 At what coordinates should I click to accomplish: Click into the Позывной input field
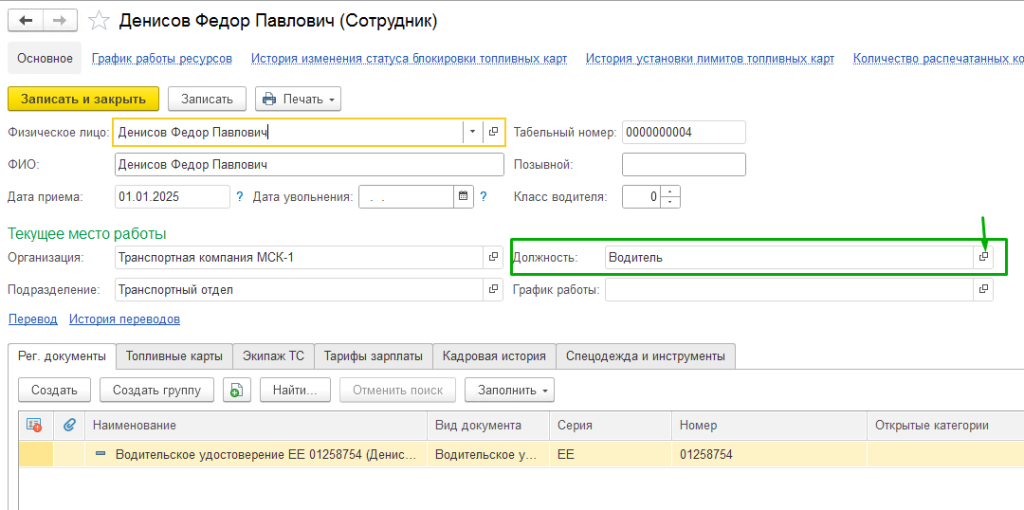click(x=684, y=164)
